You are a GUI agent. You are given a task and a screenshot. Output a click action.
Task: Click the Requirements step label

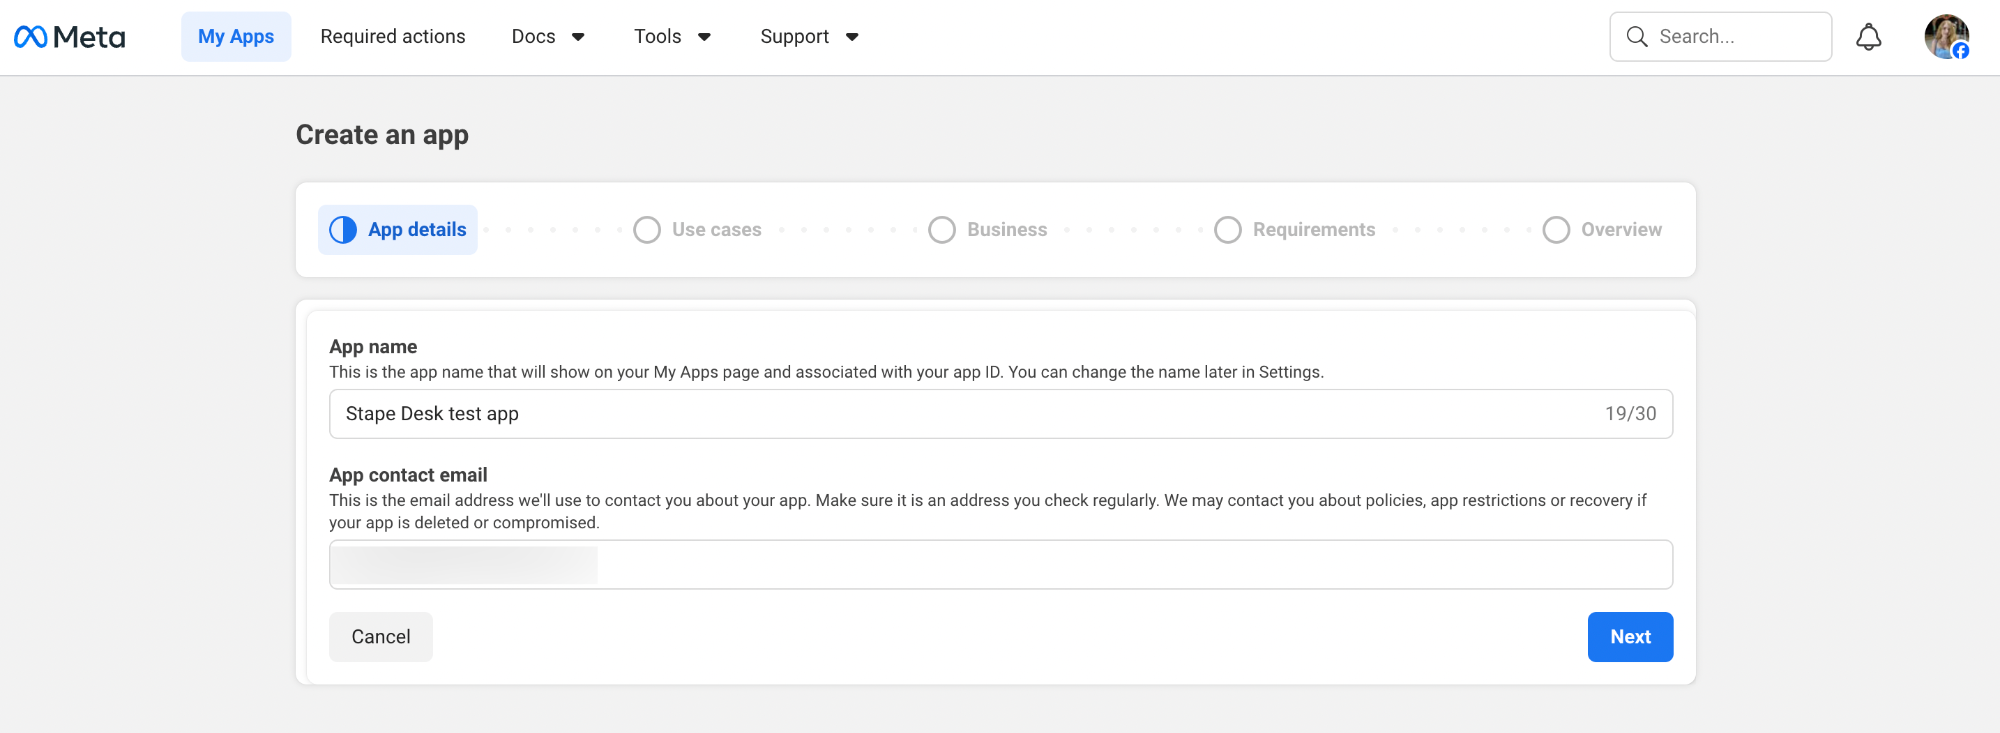[x=1314, y=230]
